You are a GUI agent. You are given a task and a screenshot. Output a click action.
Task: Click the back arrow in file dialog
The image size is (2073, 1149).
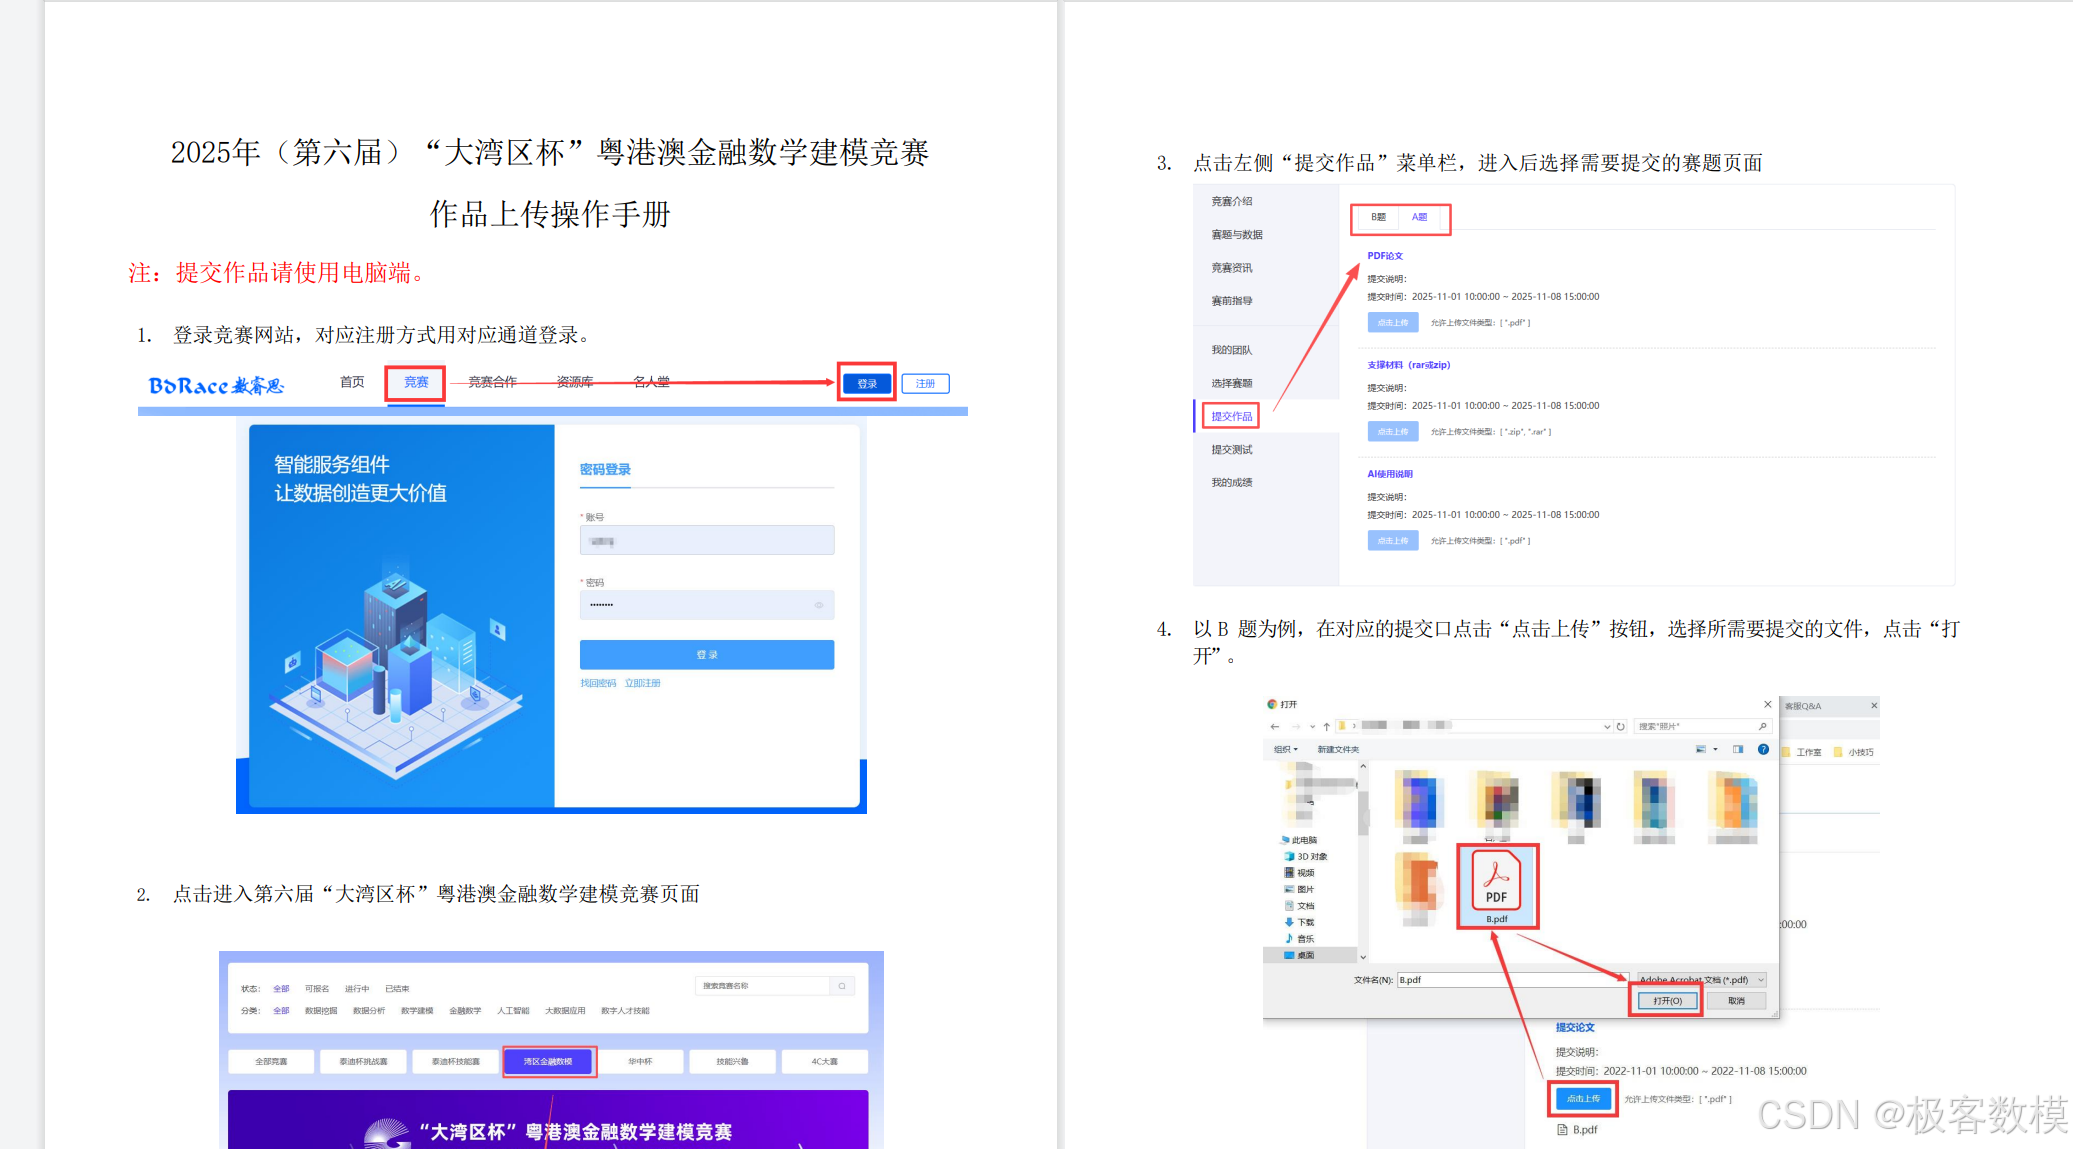1274,726
